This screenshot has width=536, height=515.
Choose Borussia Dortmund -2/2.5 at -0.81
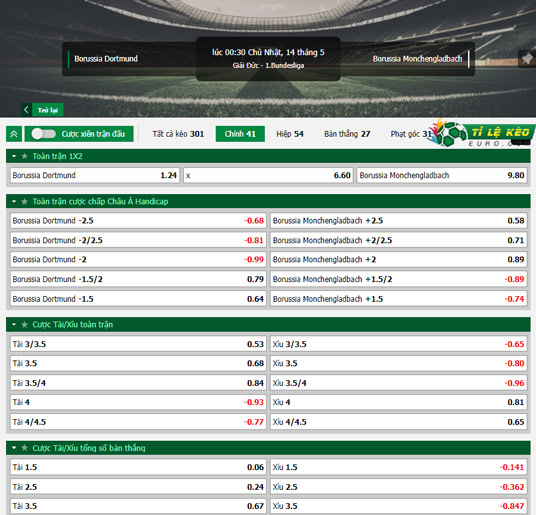pos(138,240)
